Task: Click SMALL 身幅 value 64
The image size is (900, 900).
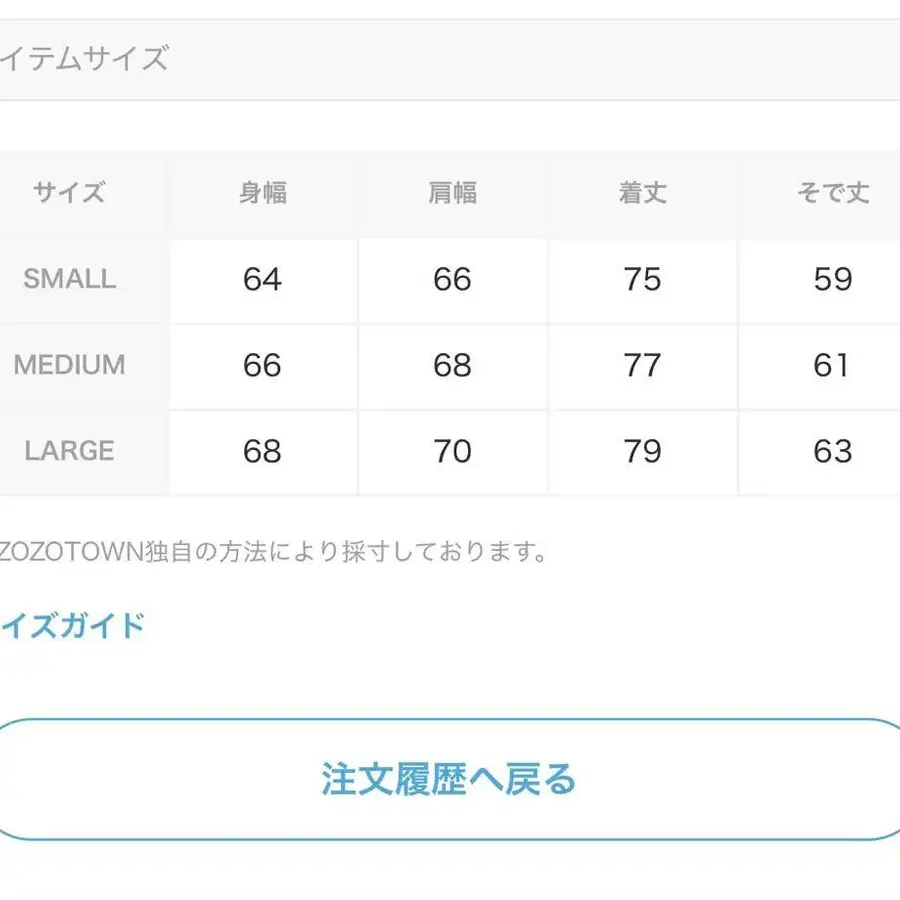Action: (x=263, y=279)
